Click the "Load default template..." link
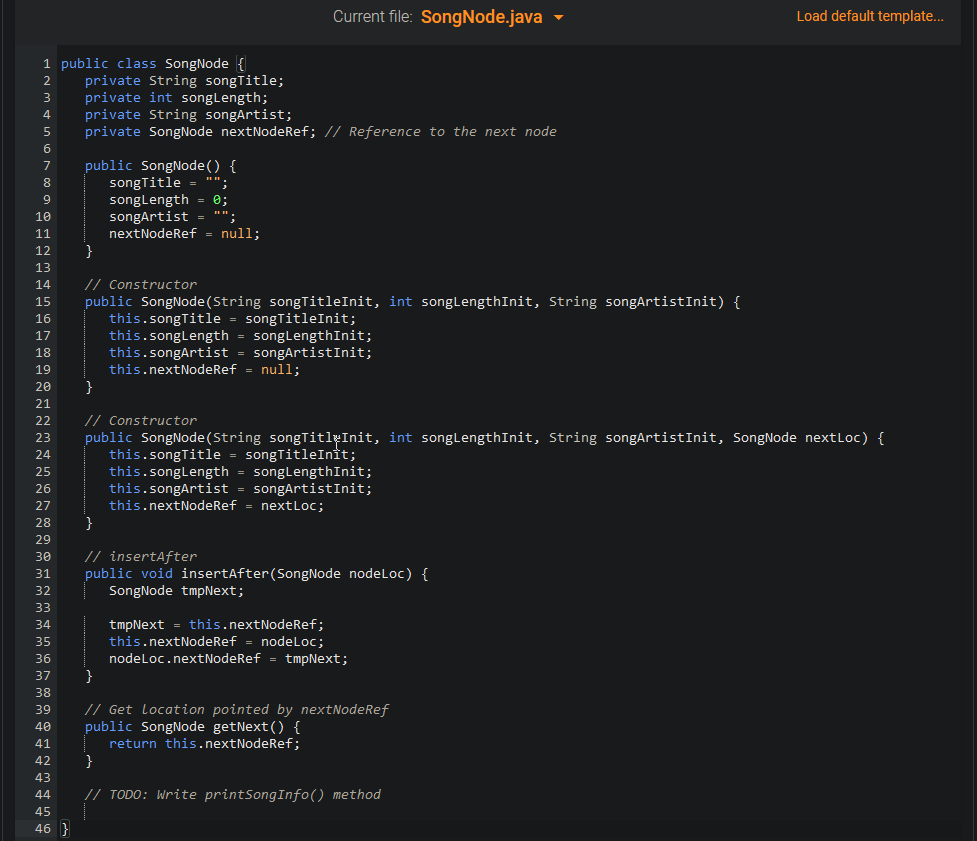977x841 pixels. pos(869,16)
